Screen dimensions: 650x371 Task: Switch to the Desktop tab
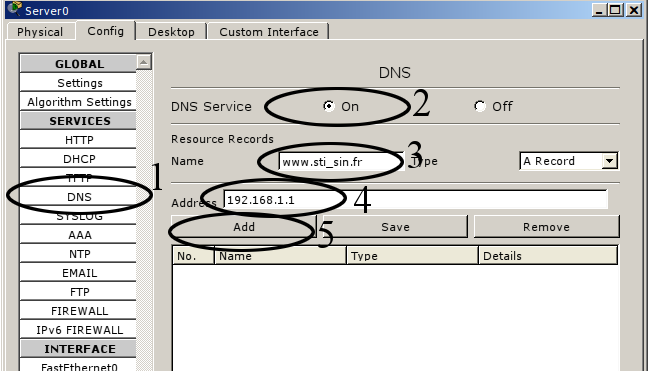pyautogui.click(x=171, y=32)
